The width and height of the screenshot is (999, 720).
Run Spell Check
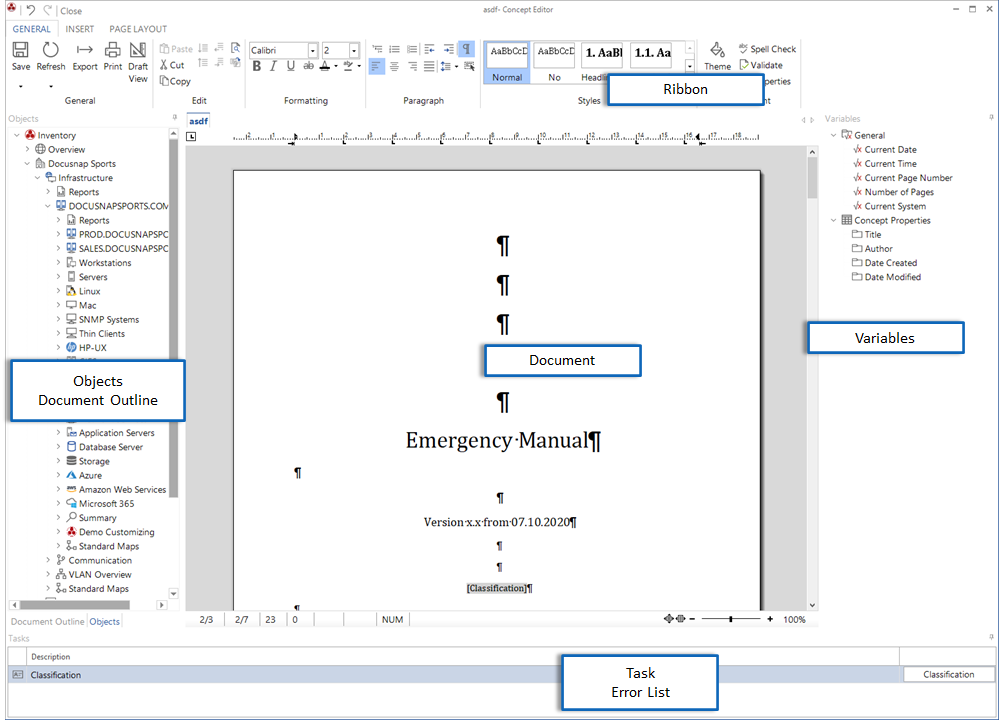click(767, 49)
